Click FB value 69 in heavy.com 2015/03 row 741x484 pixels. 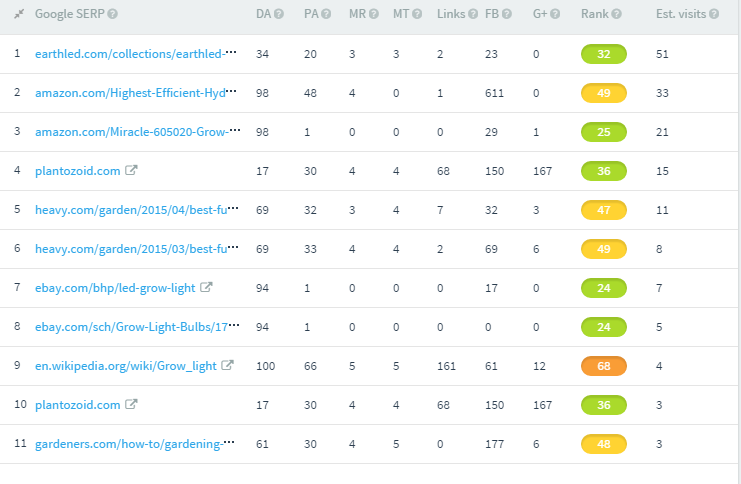point(491,249)
